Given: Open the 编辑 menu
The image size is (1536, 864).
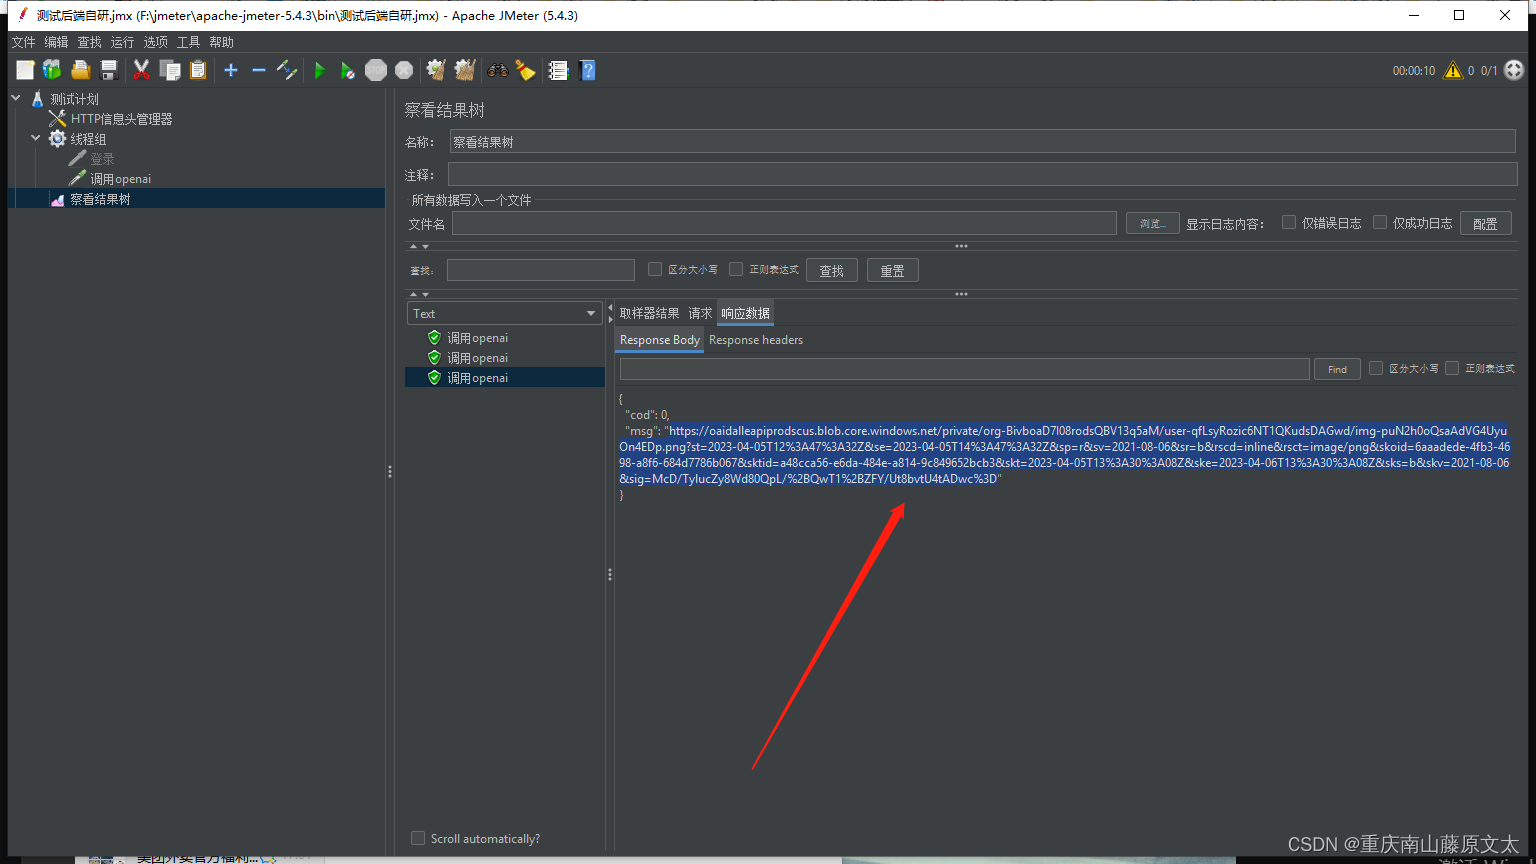Looking at the screenshot, I should point(56,42).
